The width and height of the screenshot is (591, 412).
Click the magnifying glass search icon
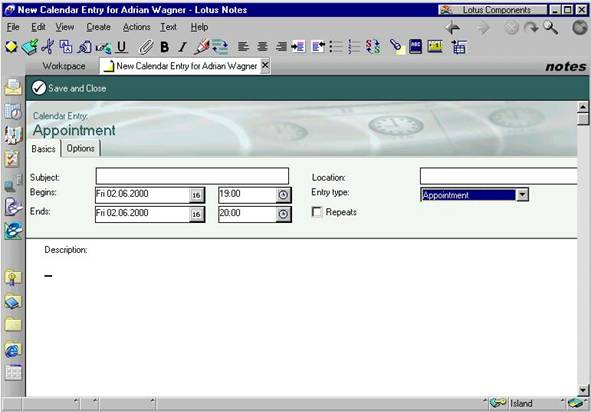coord(550,28)
